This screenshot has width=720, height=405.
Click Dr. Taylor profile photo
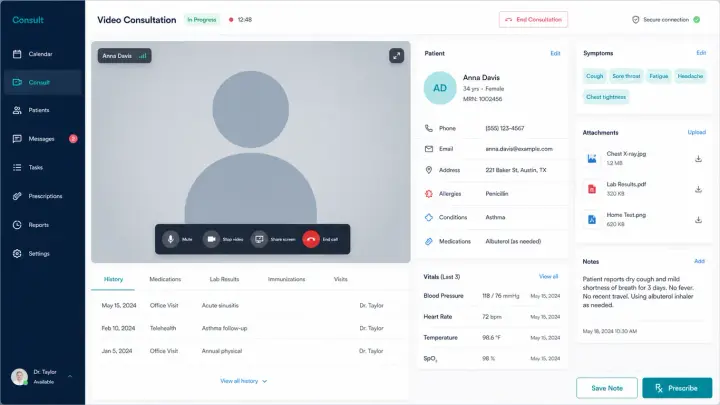pos(19,377)
